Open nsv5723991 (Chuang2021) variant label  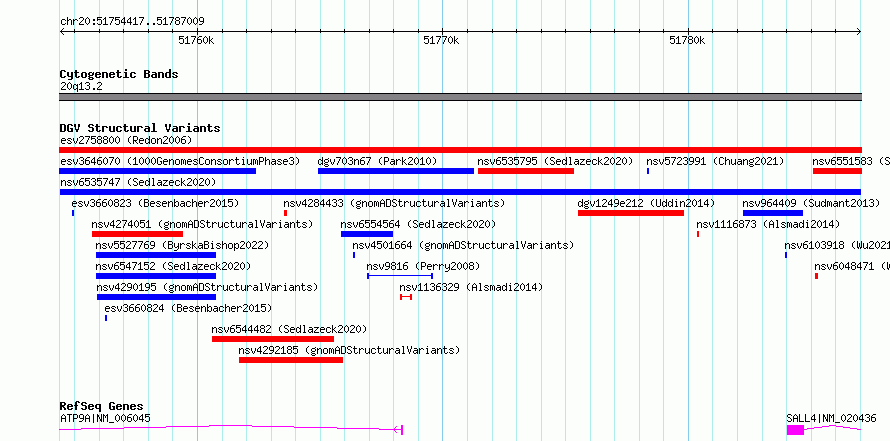(x=715, y=161)
